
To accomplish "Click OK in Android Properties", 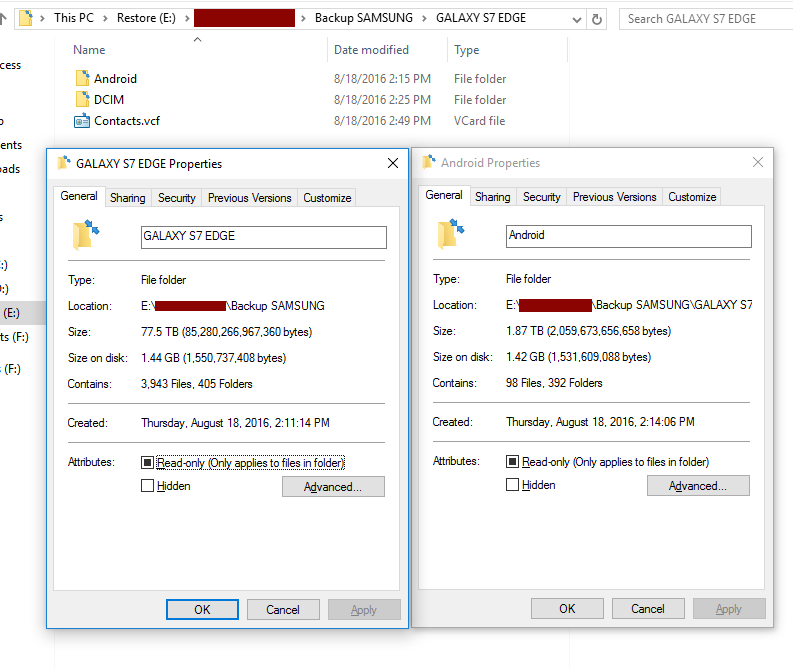I will (567, 608).
